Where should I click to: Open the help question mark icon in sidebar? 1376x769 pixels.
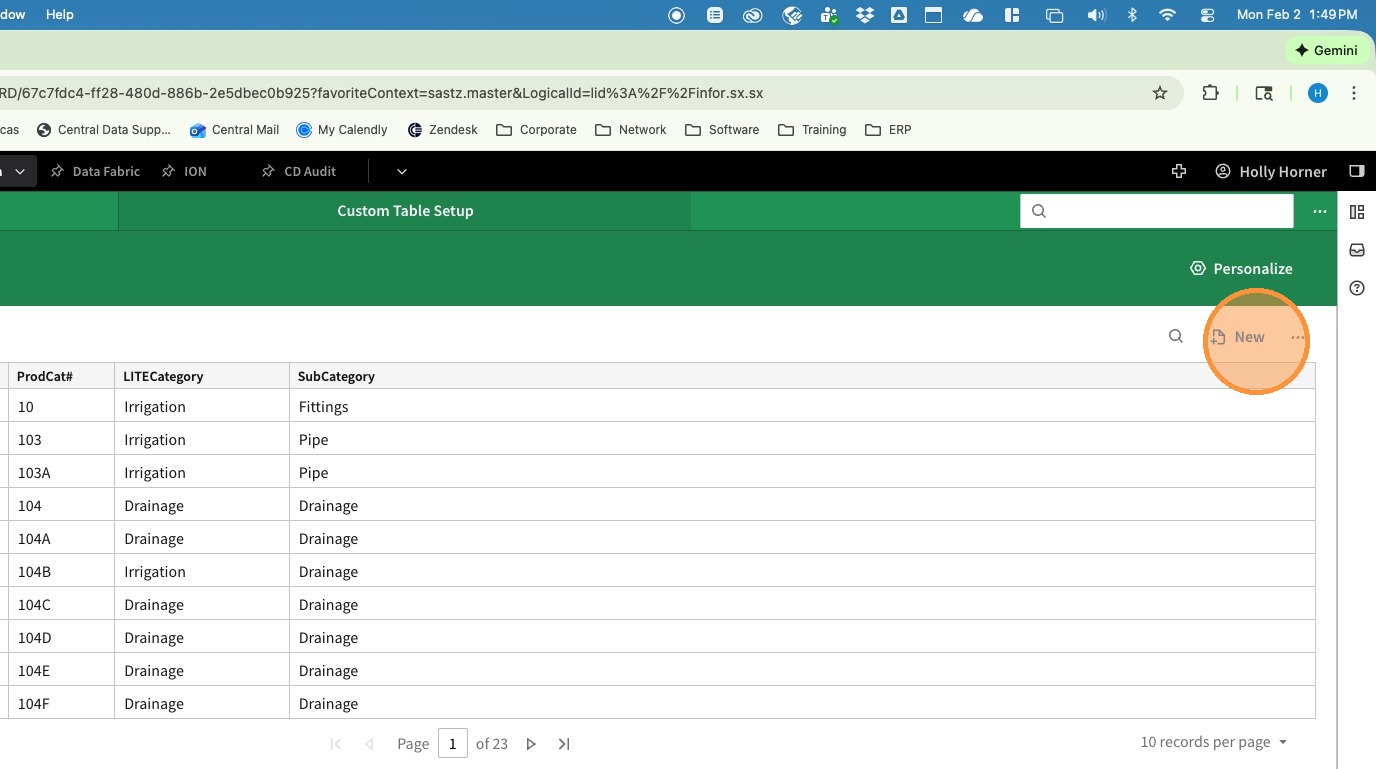1357,288
